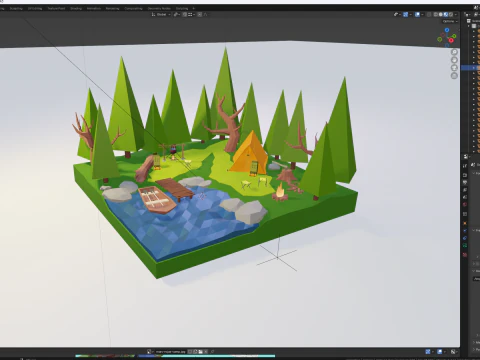This screenshot has width=480, height=360.
Task: Switch to the Compositing workspace tab
Action: click(133, 8)
